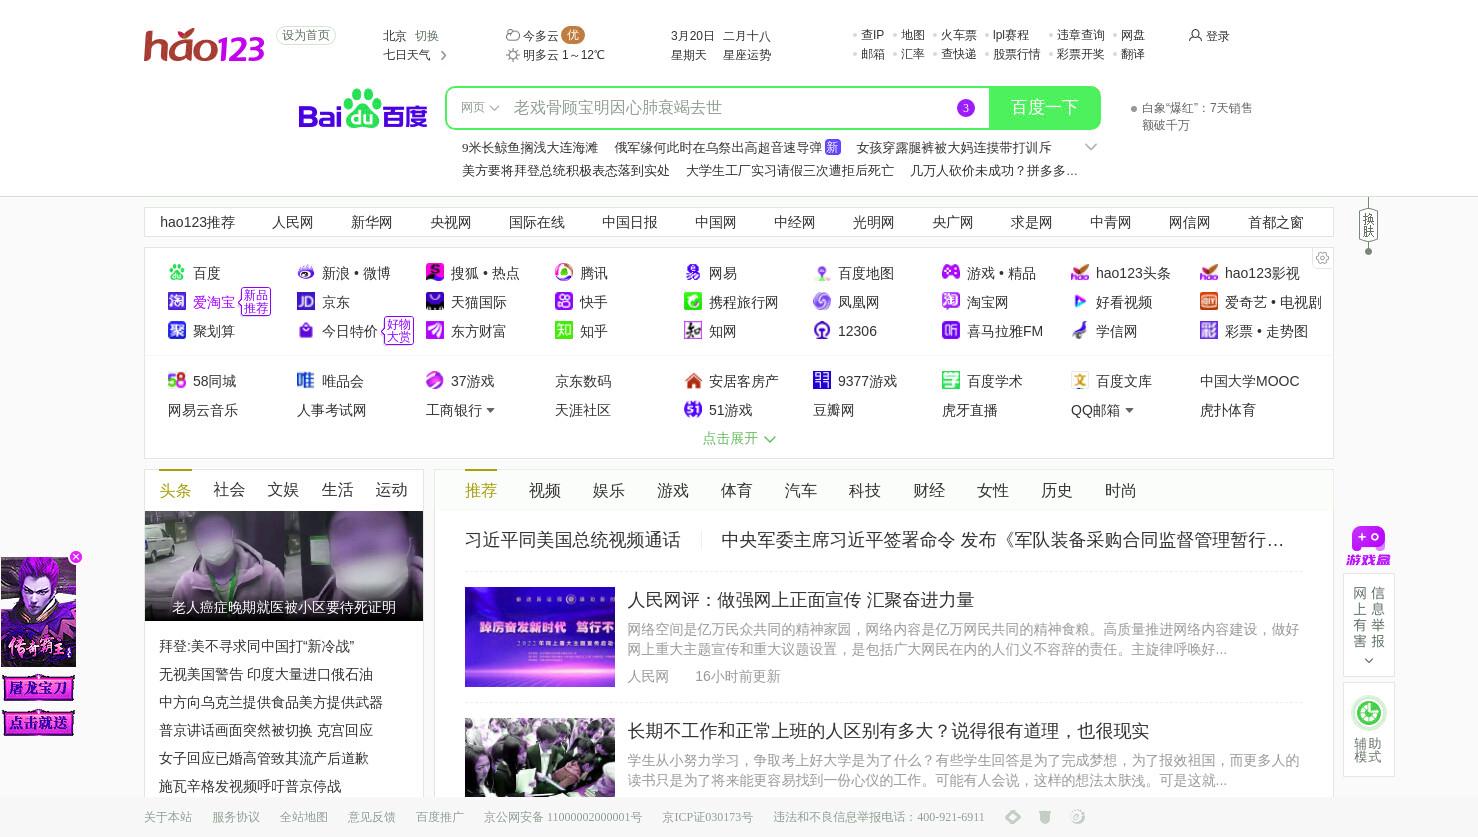Click the 换肤 skin switcher

[1368, 225]
